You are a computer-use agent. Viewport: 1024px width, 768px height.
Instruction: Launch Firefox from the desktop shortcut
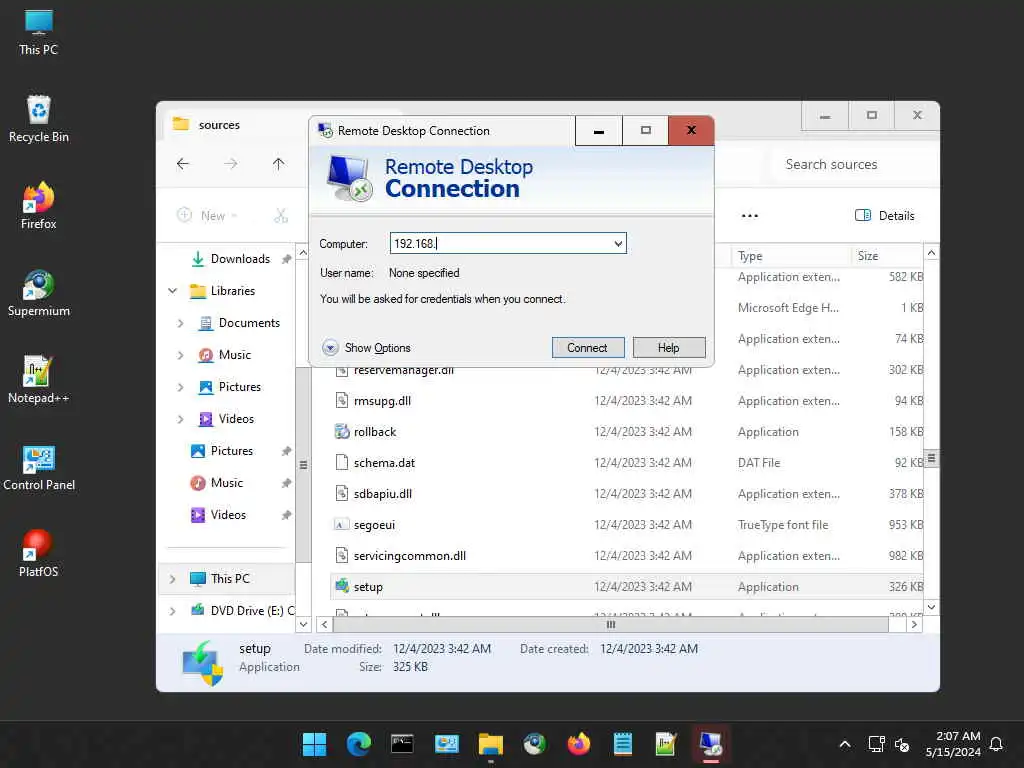[x=39, y=206]
